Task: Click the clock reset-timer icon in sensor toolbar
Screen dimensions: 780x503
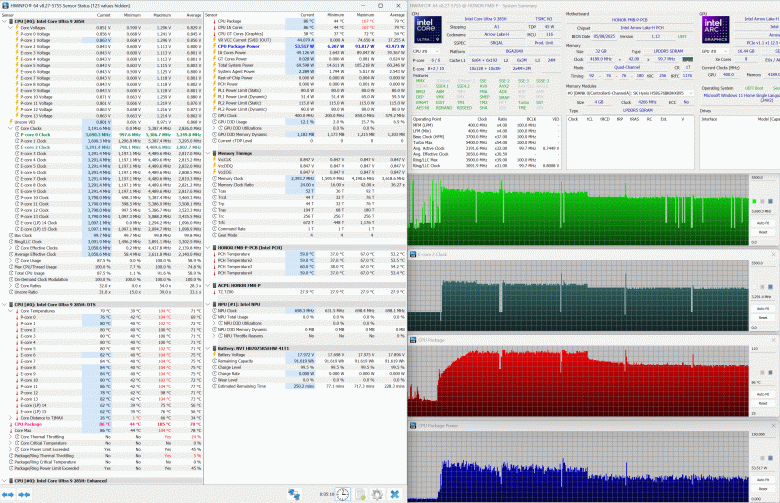Action: tap(343, 494)
